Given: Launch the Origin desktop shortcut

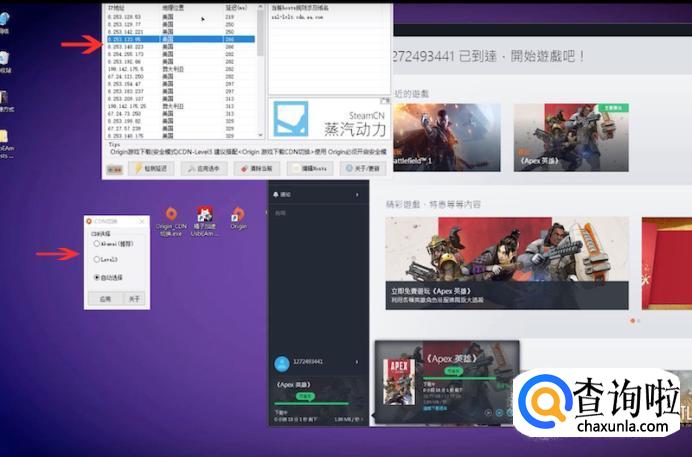Looking at the screenshot, I should pyautogui.click(x=238, y=219).
